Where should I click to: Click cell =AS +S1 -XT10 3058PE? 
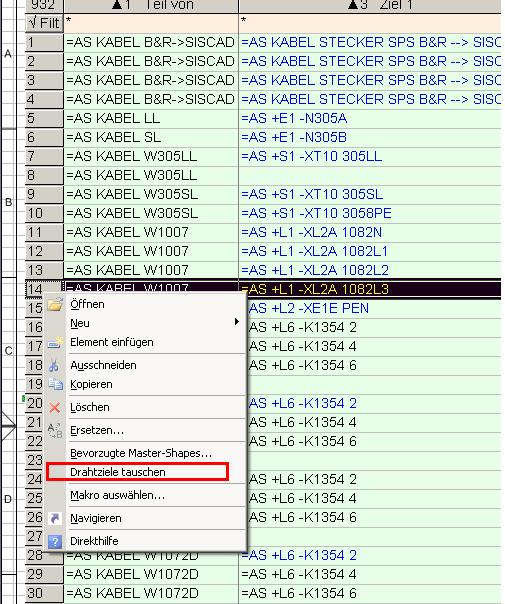[370, 213]
